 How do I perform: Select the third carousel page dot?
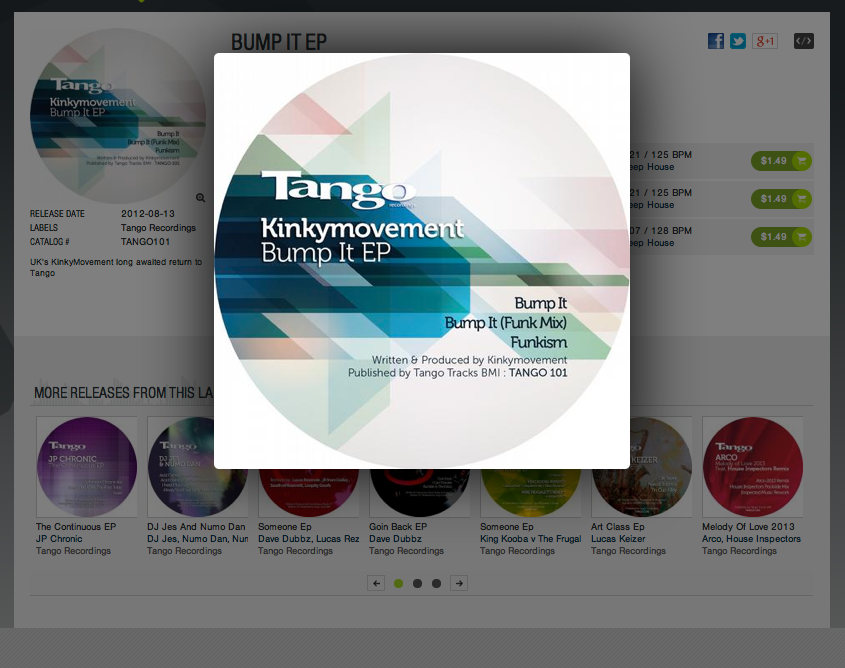(437, 583)
